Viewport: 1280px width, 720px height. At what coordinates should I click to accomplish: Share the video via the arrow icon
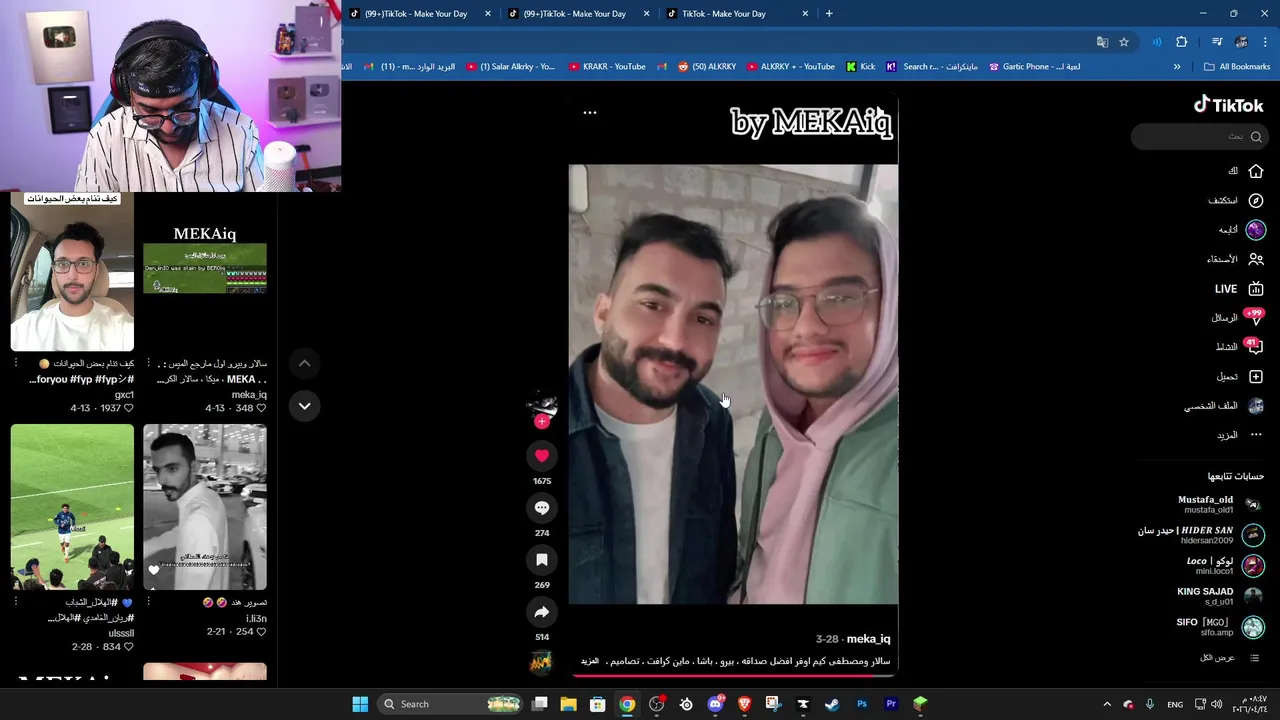pos(542,612)
